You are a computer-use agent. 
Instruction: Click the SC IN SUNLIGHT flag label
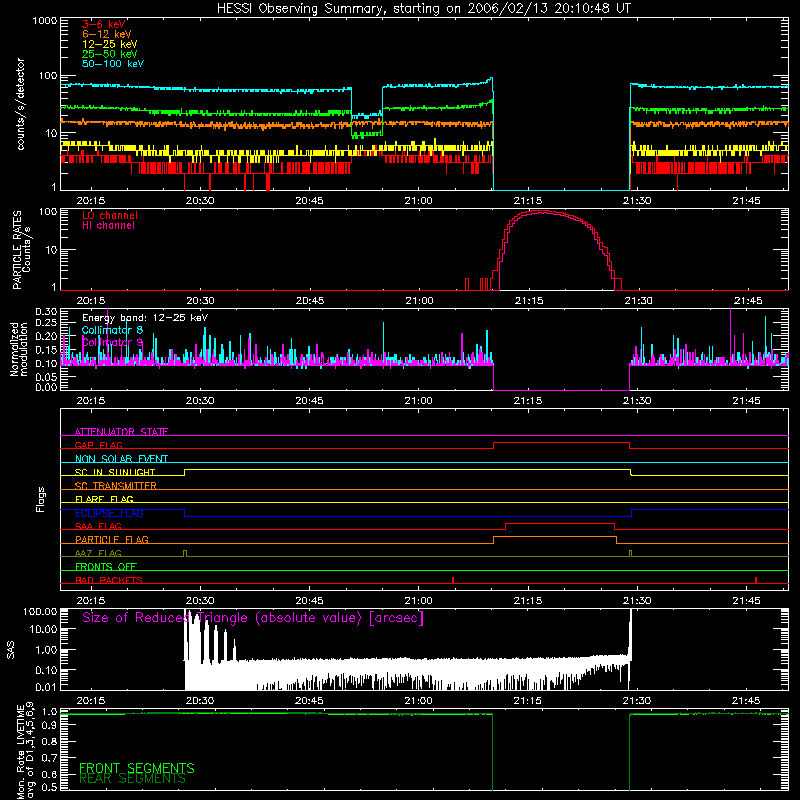(115, 472)
